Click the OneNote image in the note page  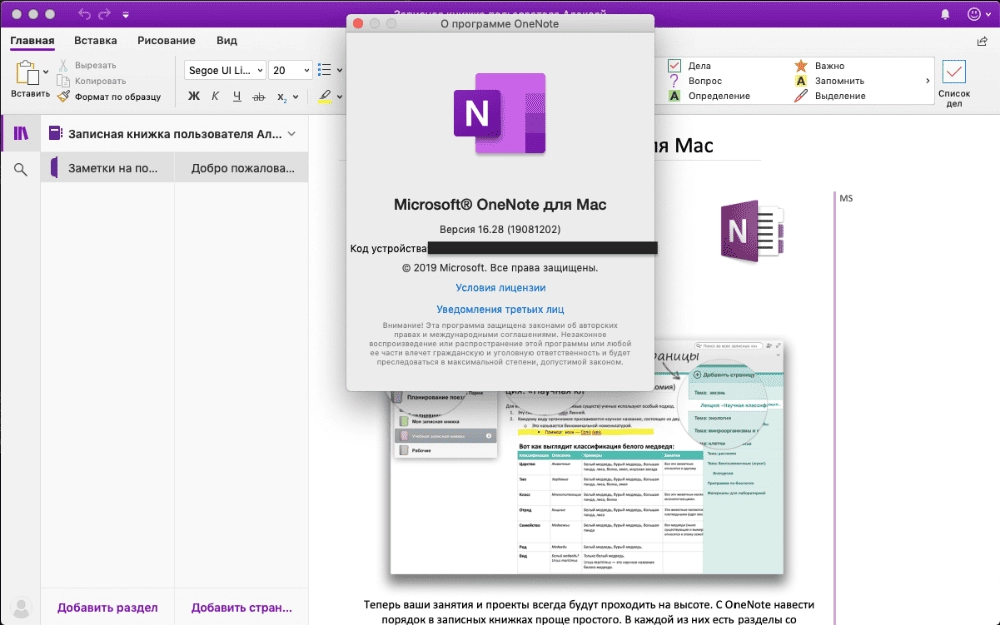tap(752, 230)
